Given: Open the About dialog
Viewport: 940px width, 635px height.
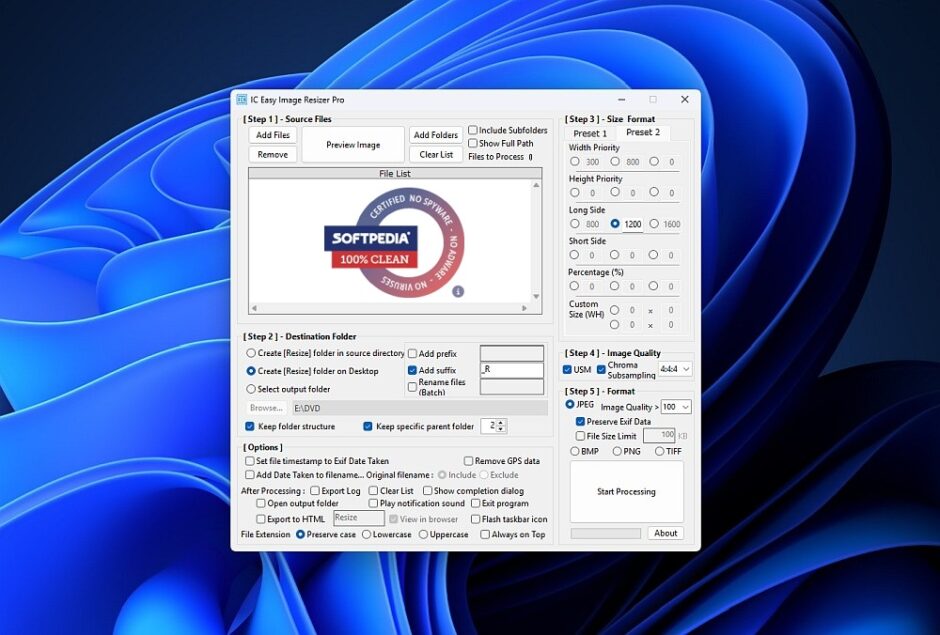Looking at the screenshot, I should coord(666,533).
